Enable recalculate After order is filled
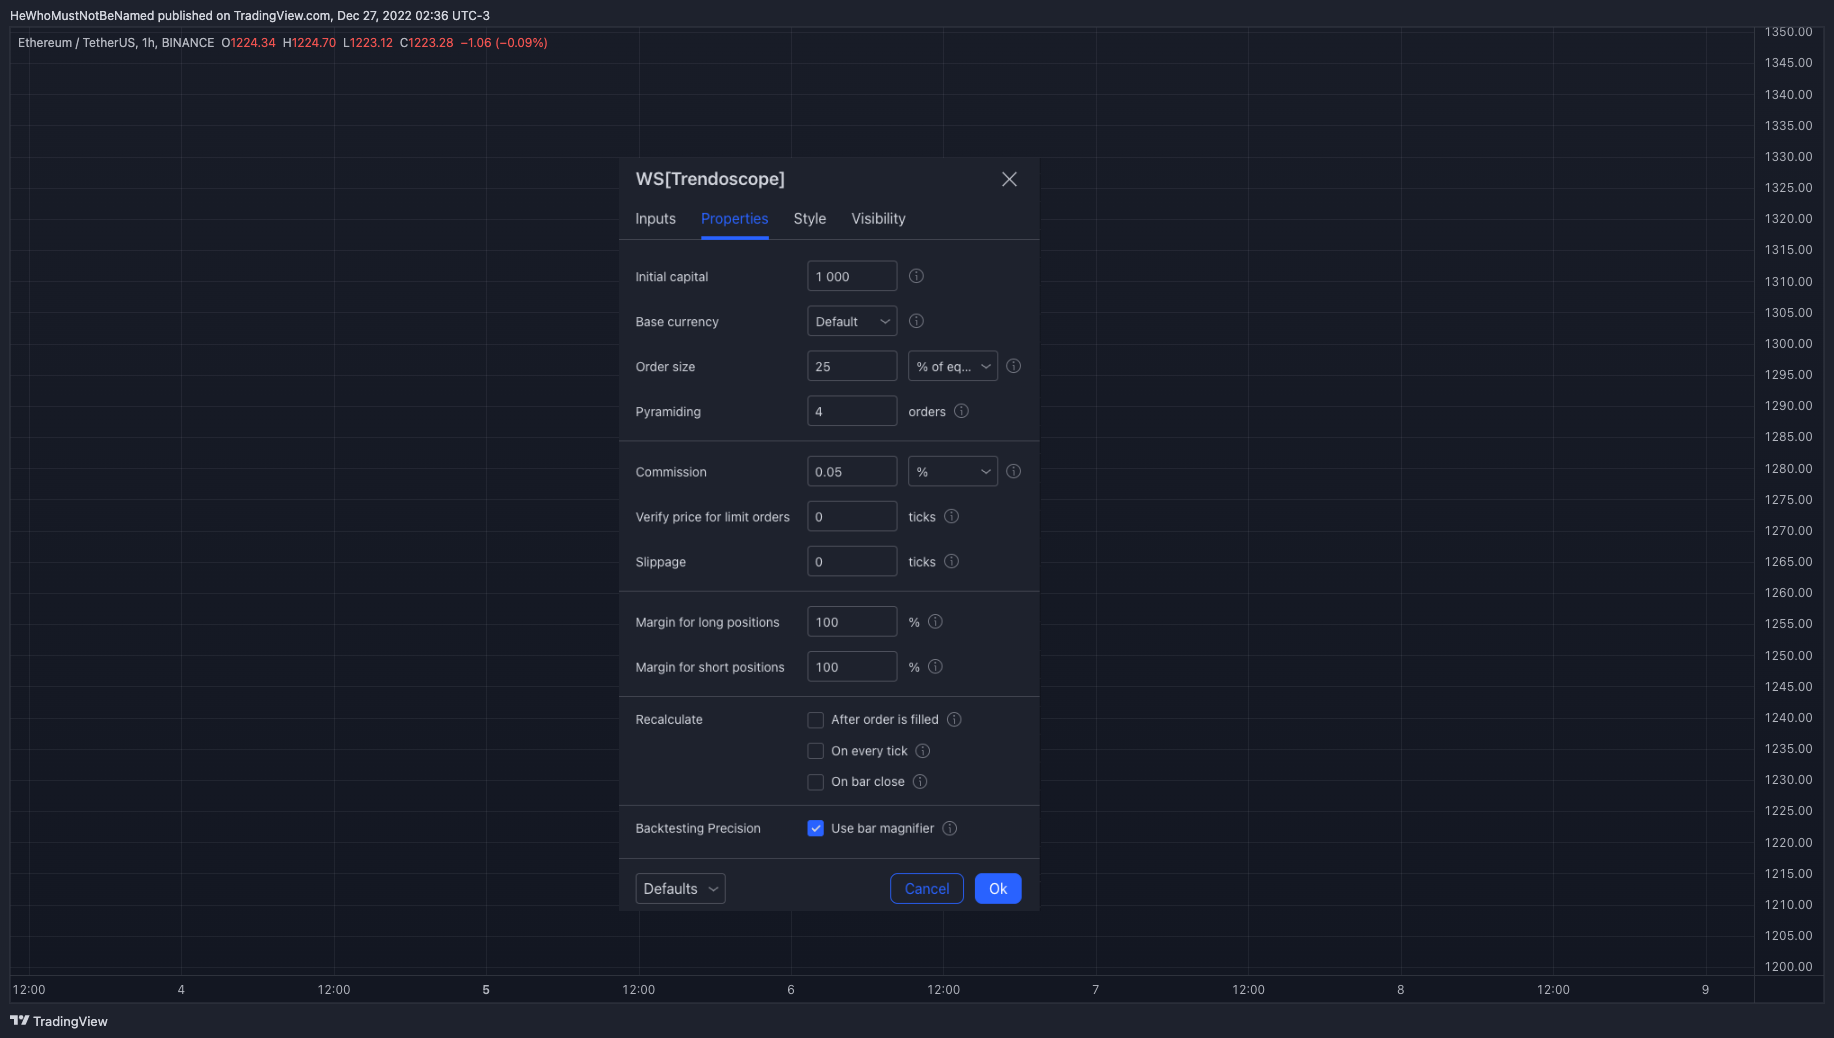Image resolution: width=1834 pixels, height=1038 pixels. [815, 720]
